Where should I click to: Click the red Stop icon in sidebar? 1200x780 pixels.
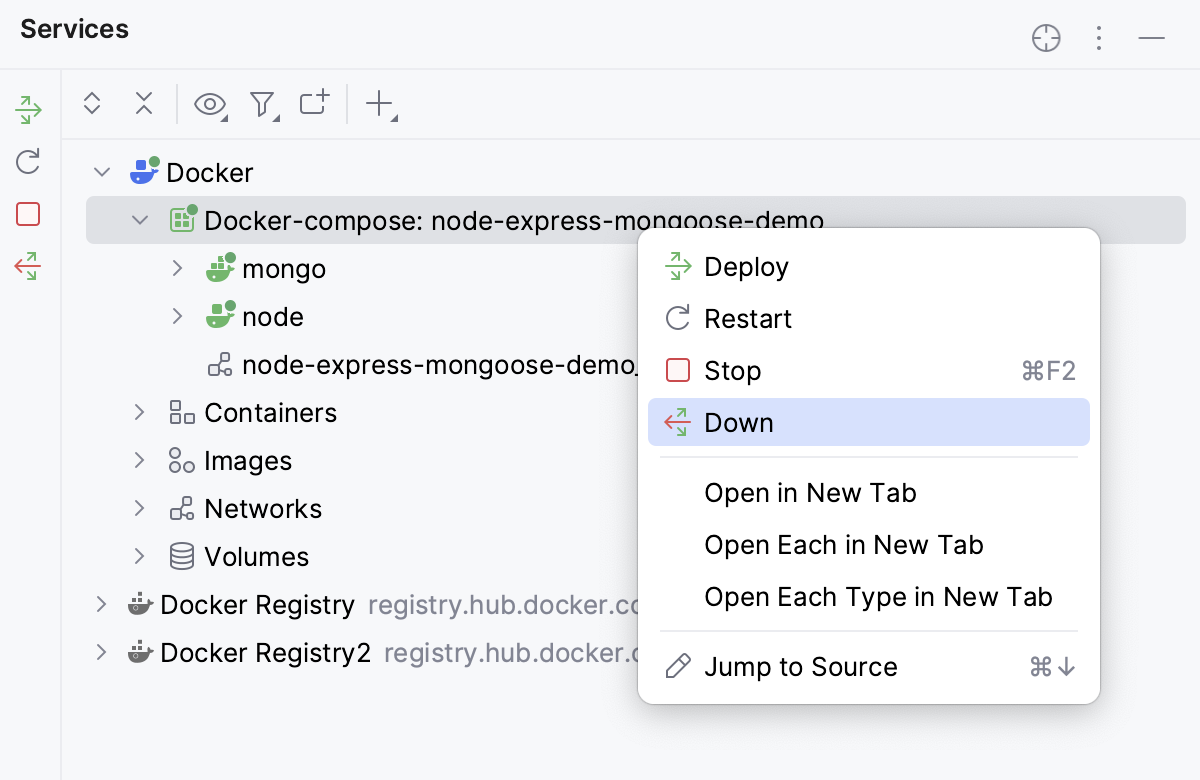click(27, 214)
